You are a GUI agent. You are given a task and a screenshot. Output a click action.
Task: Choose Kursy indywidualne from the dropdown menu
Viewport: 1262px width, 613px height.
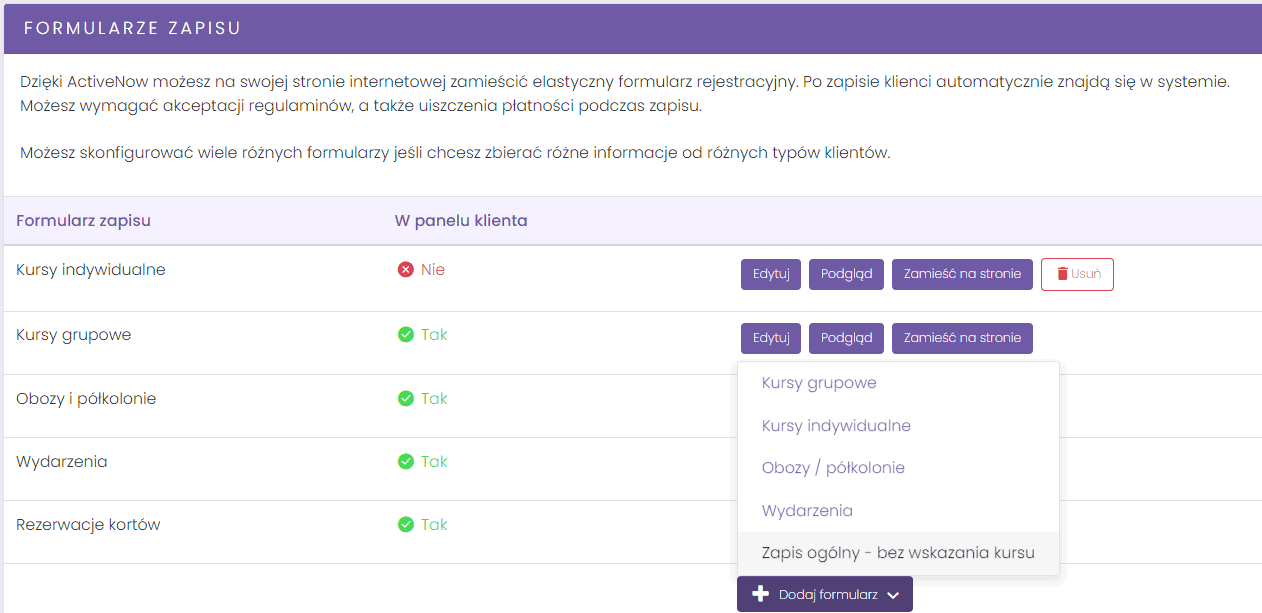[x=898, y=426]
